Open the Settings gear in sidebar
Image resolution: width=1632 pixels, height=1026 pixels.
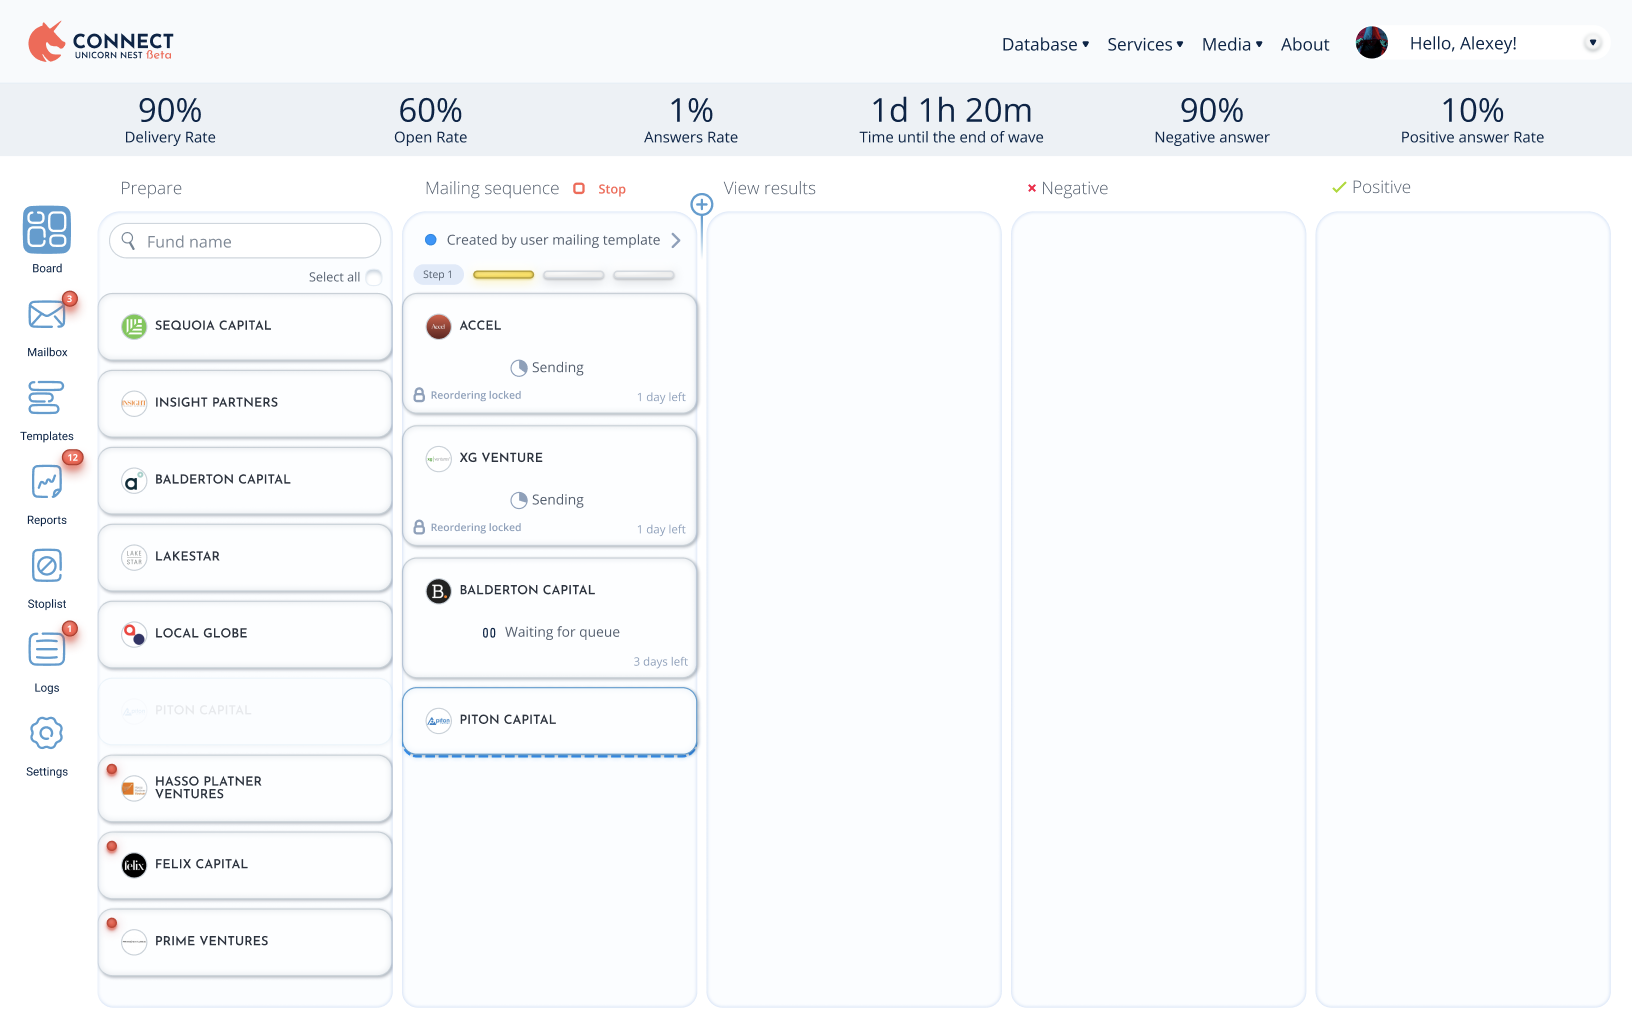[47, 733]
